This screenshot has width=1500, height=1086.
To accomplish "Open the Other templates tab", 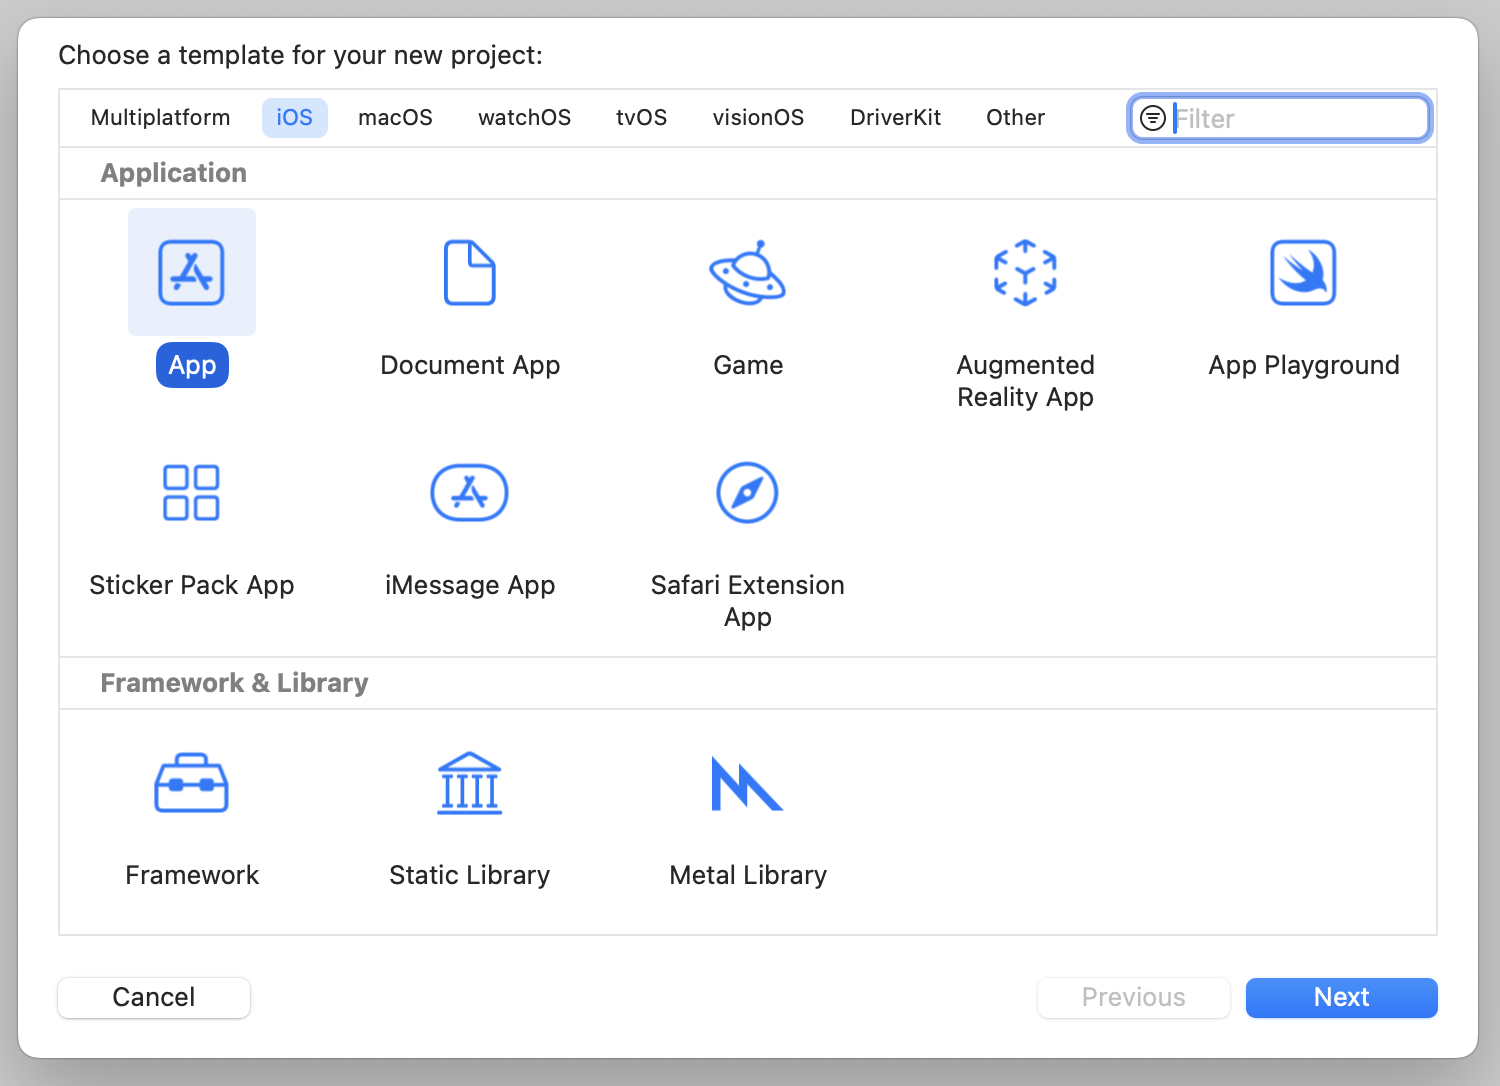I will tap(1015, 118).
